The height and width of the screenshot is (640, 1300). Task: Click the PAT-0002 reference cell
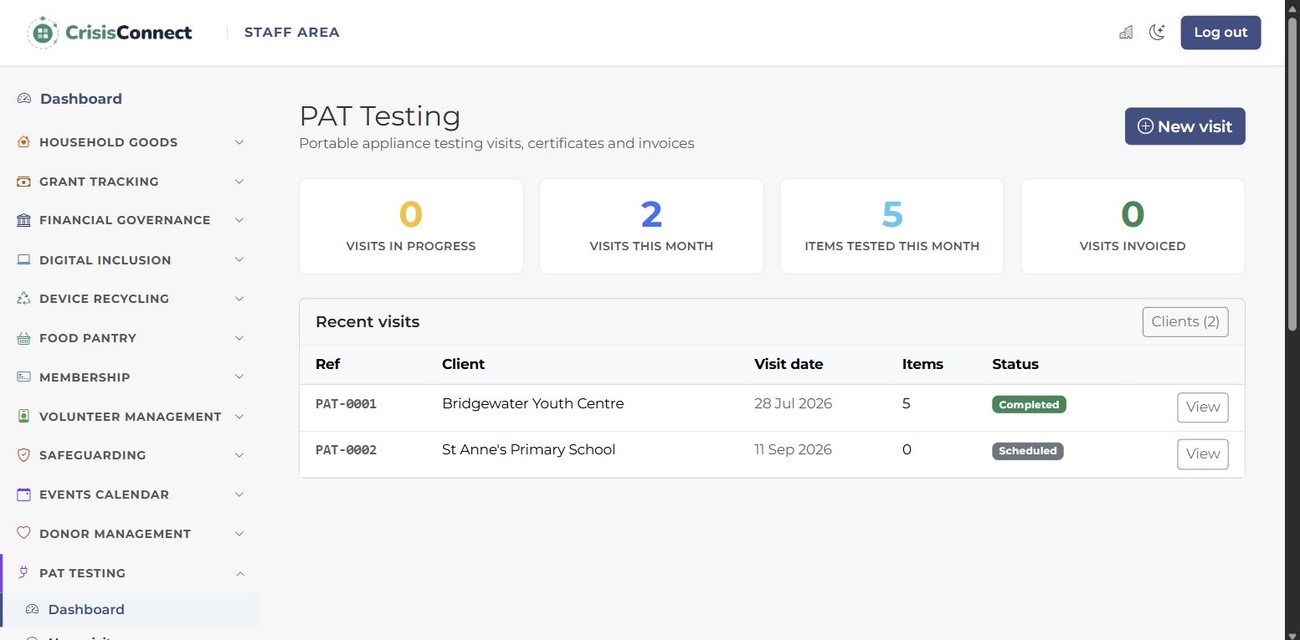tap(346, 450)
